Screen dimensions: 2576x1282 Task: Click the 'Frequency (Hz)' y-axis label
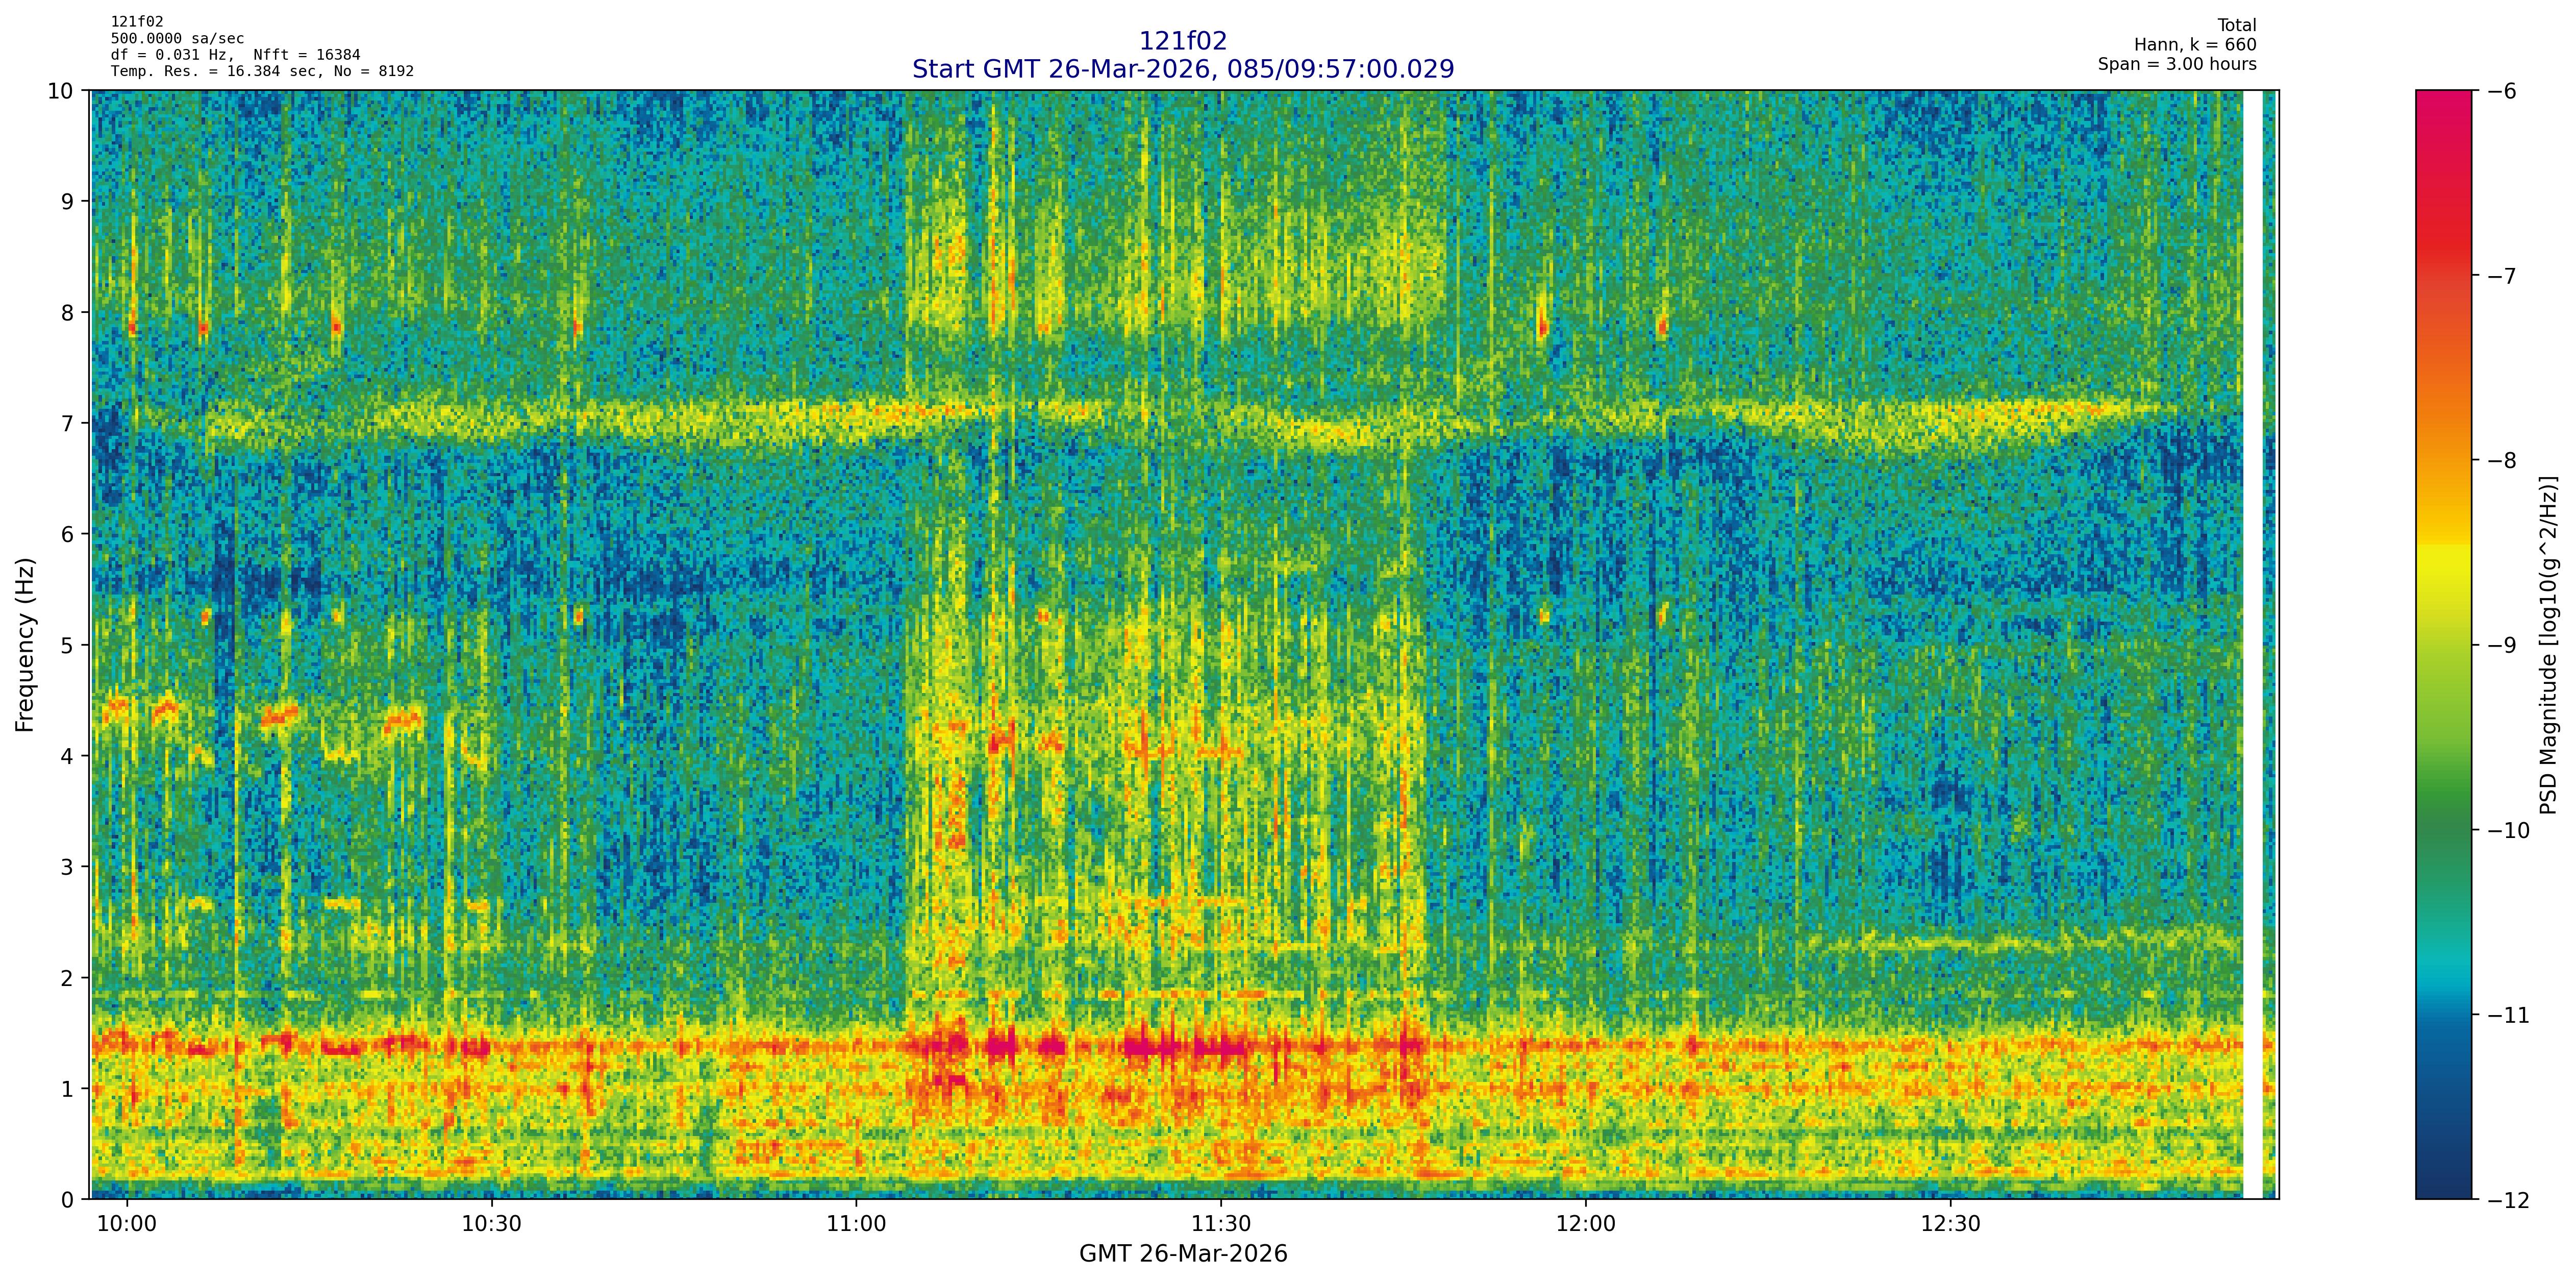(25, 645)
